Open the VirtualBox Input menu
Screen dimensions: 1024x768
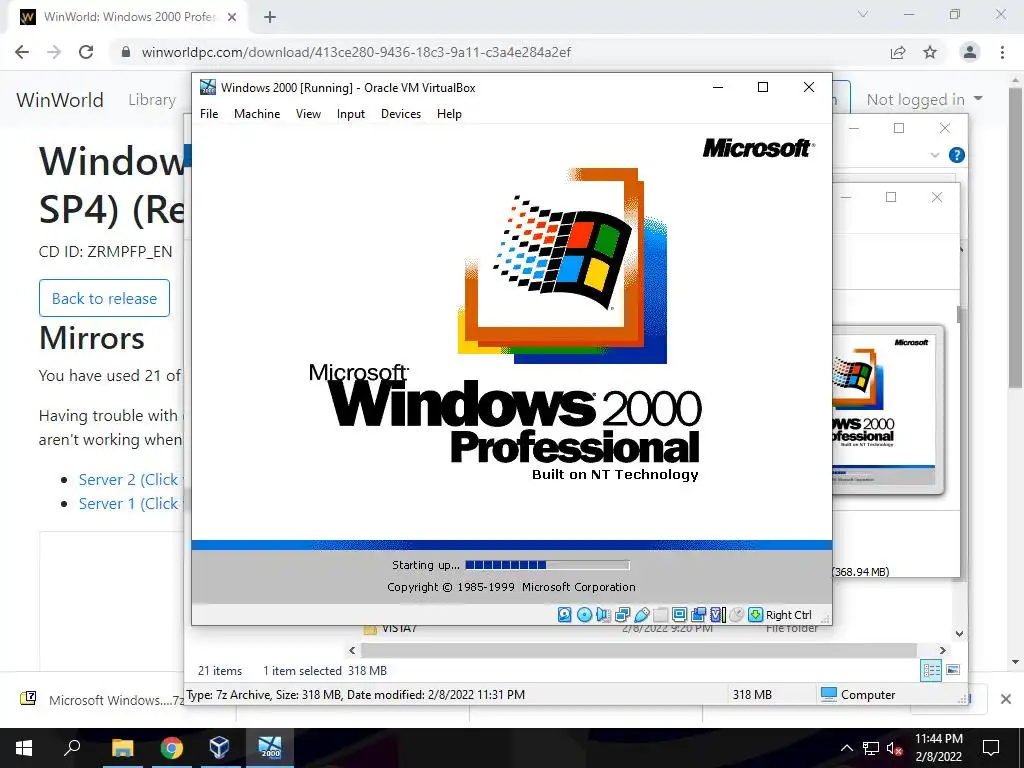[351, 114]
